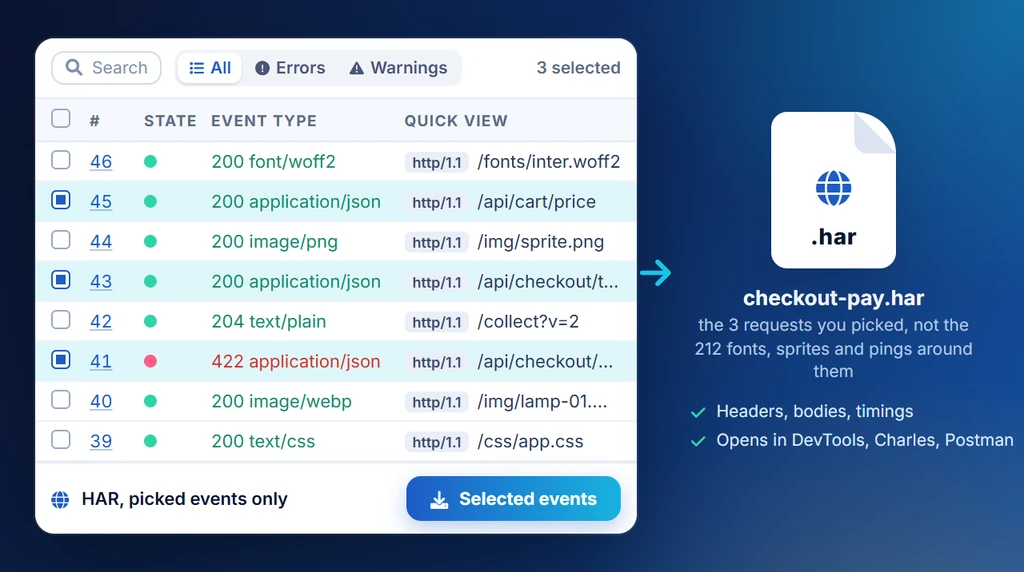Switch to the Errors filter tab

[x=290, y=68]
